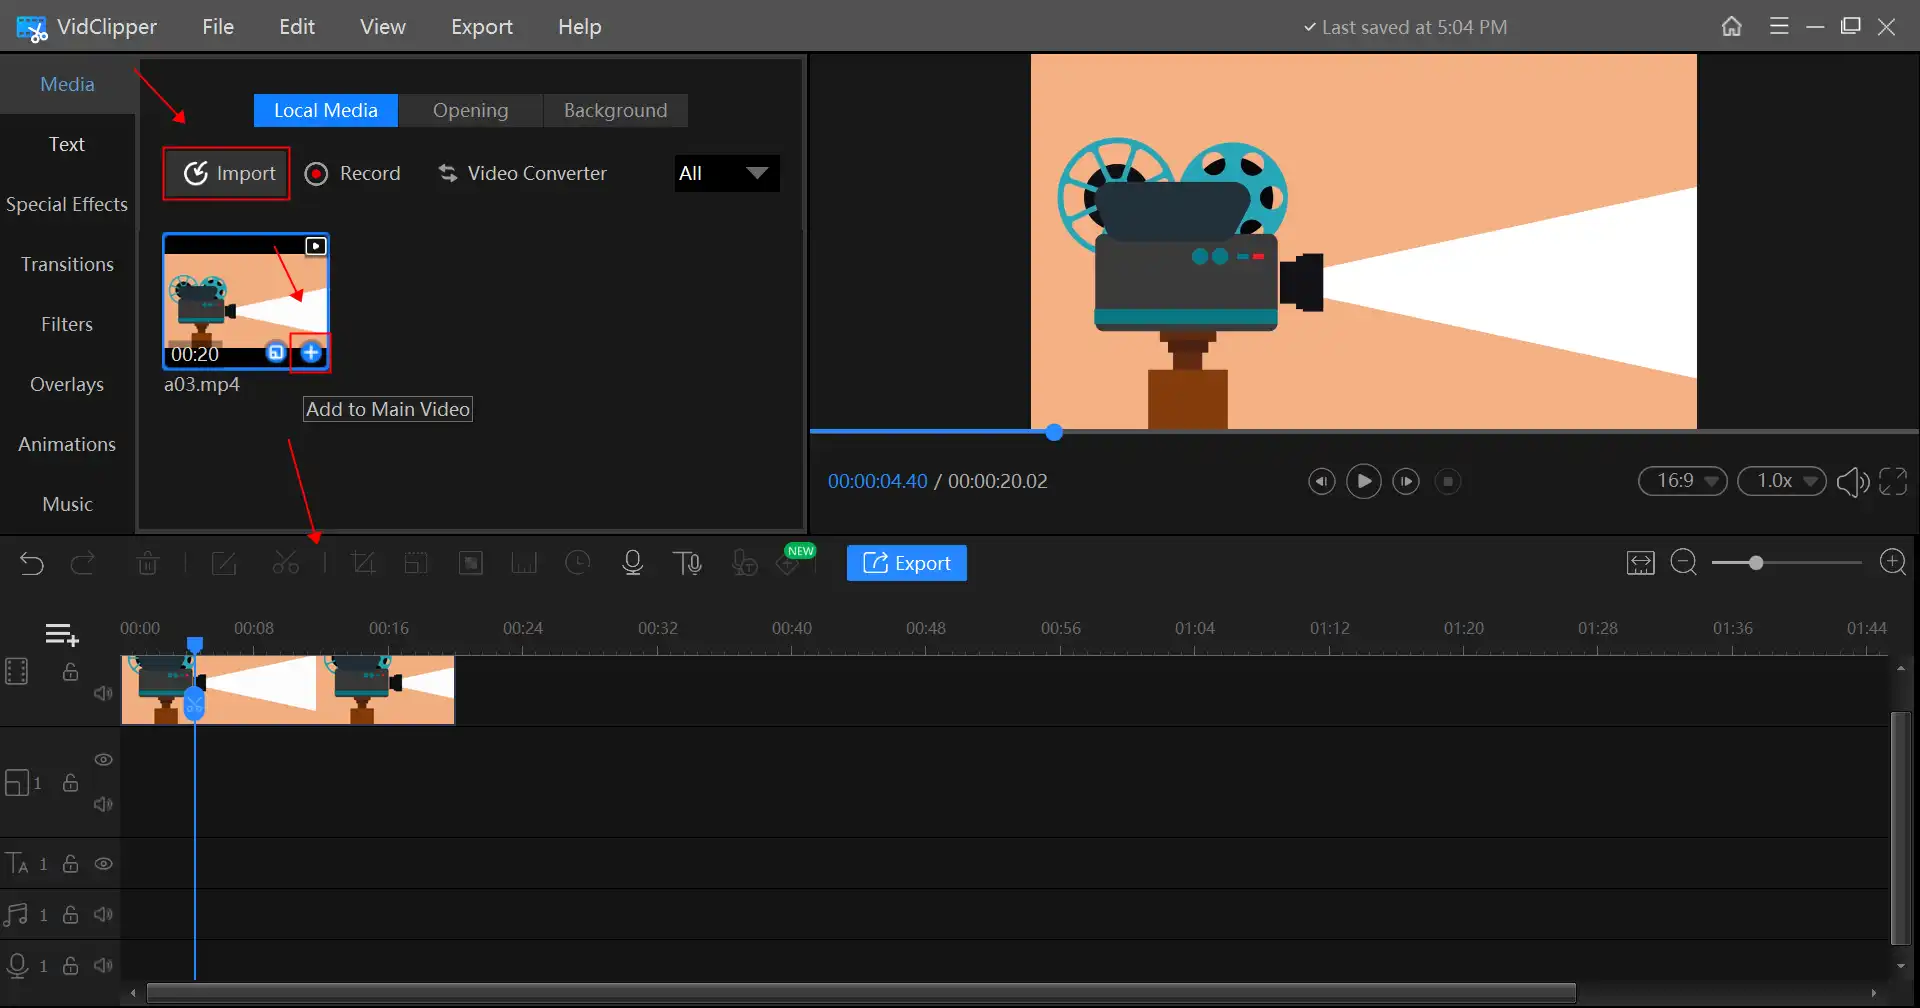
Task: Unlock or lock the main video track
Action: tap(70, 671)
